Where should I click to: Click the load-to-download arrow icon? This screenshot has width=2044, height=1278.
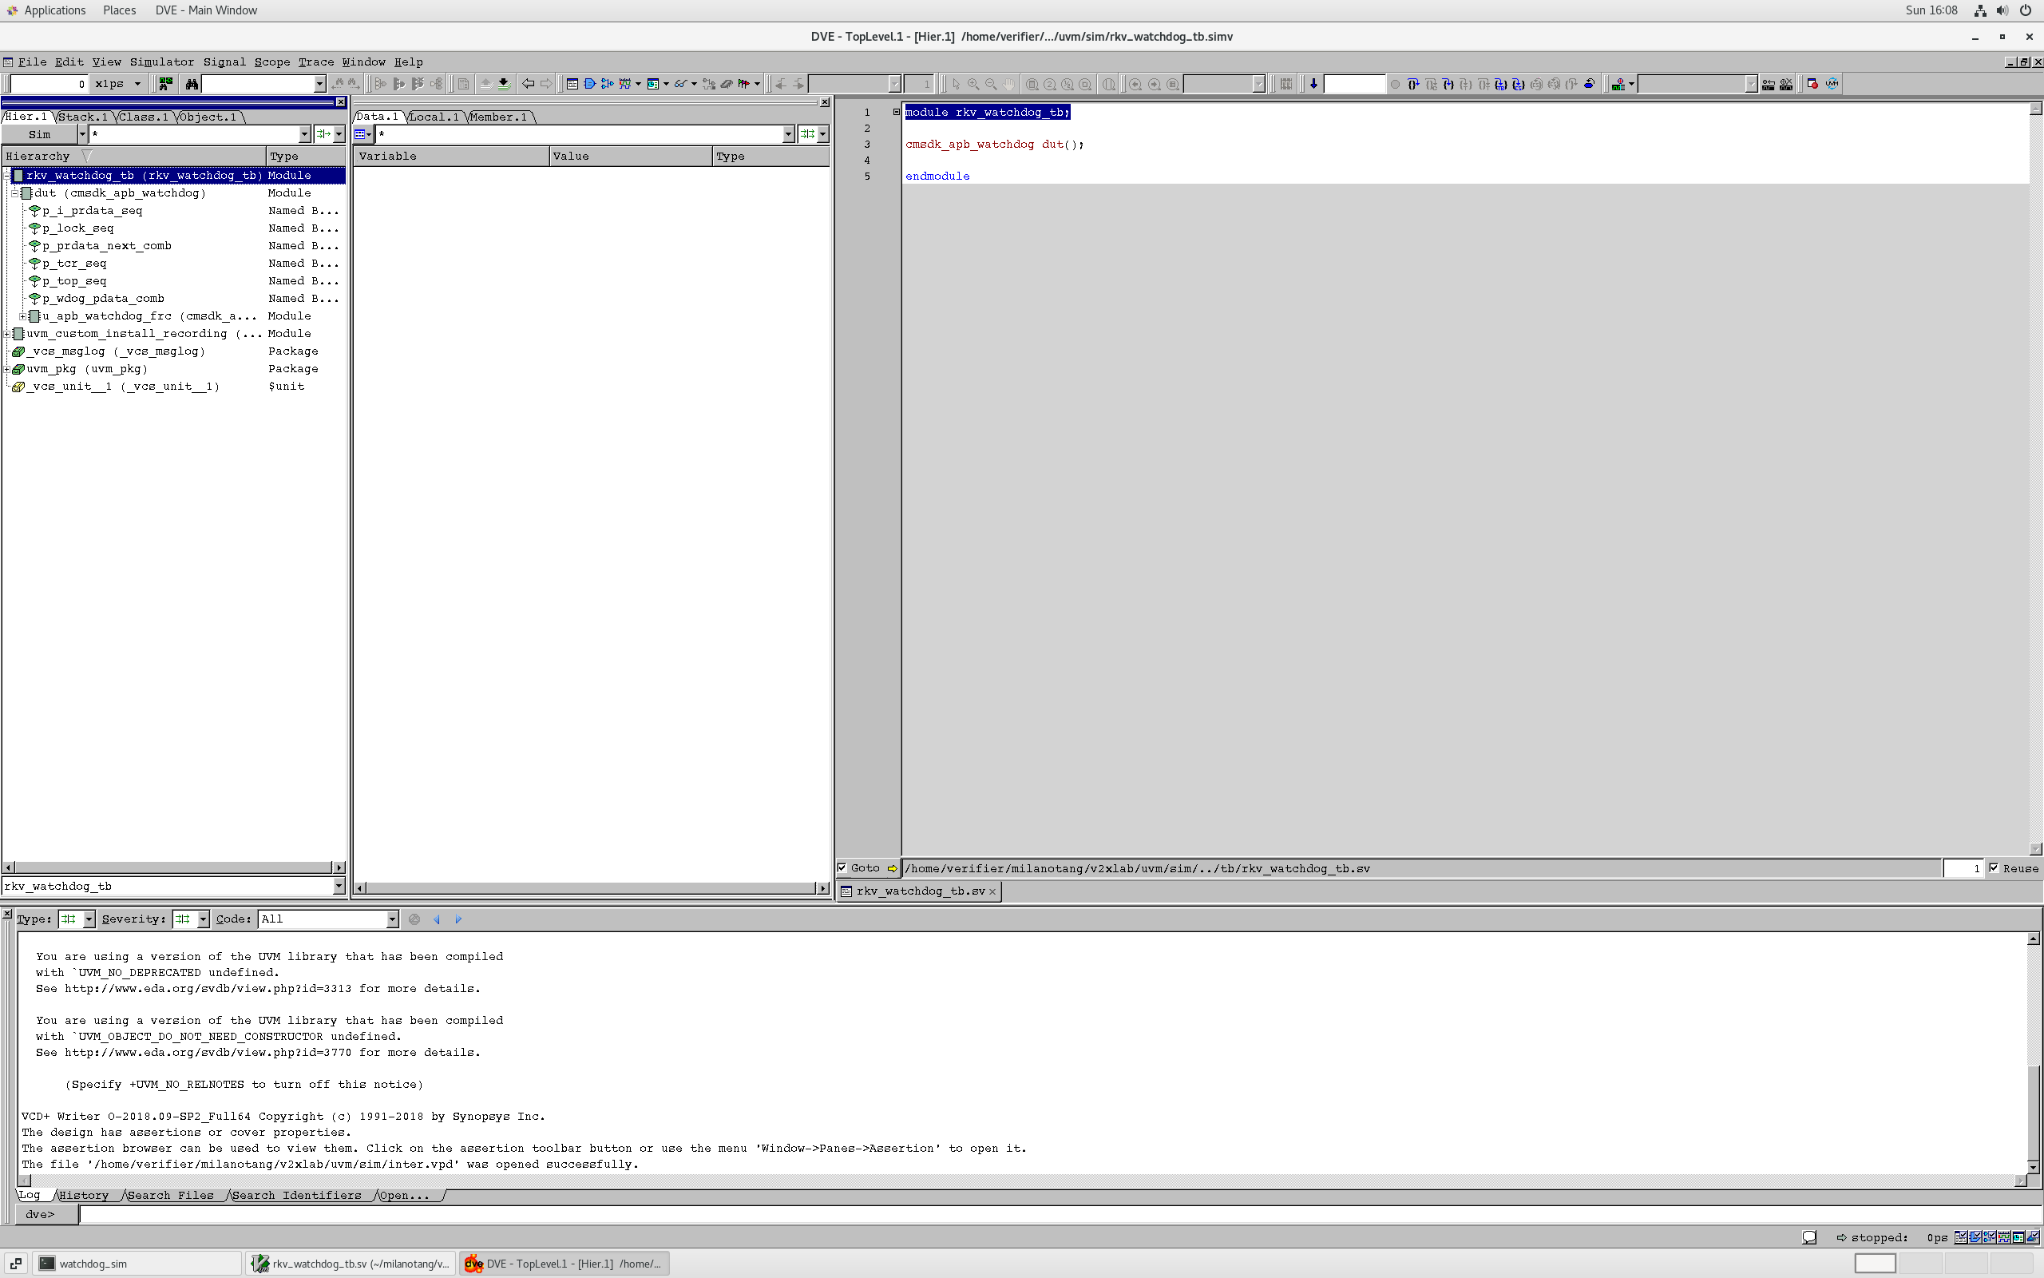tap(503, 84)
